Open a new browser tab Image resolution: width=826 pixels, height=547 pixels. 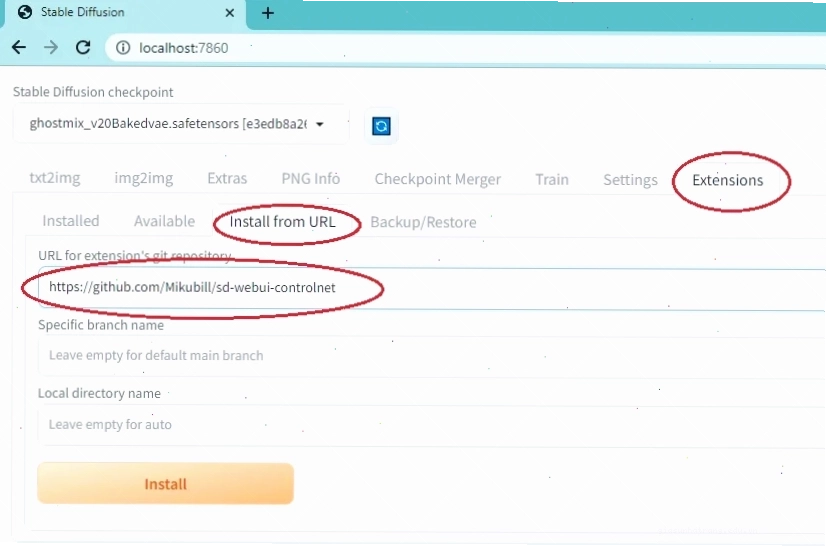click(268, 13)
